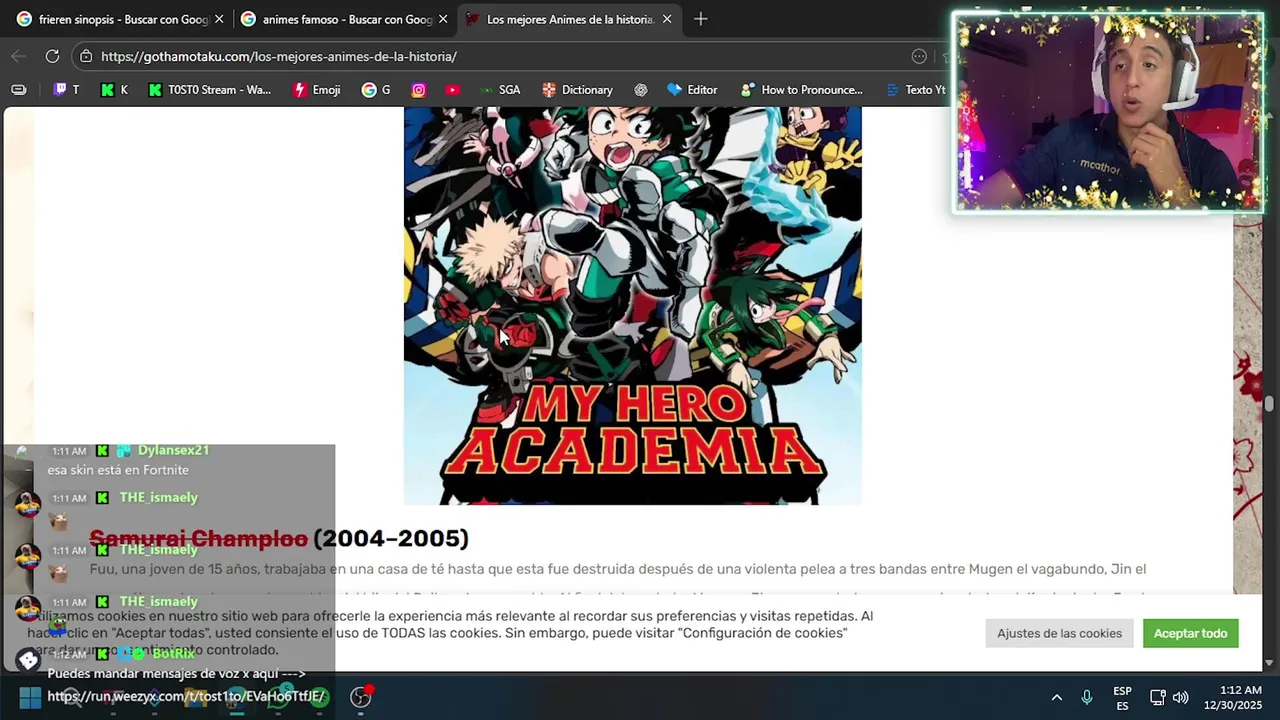Screen dimensions: 1280x720
Task: Open the Windows Start menu
Action: (29, 697)
